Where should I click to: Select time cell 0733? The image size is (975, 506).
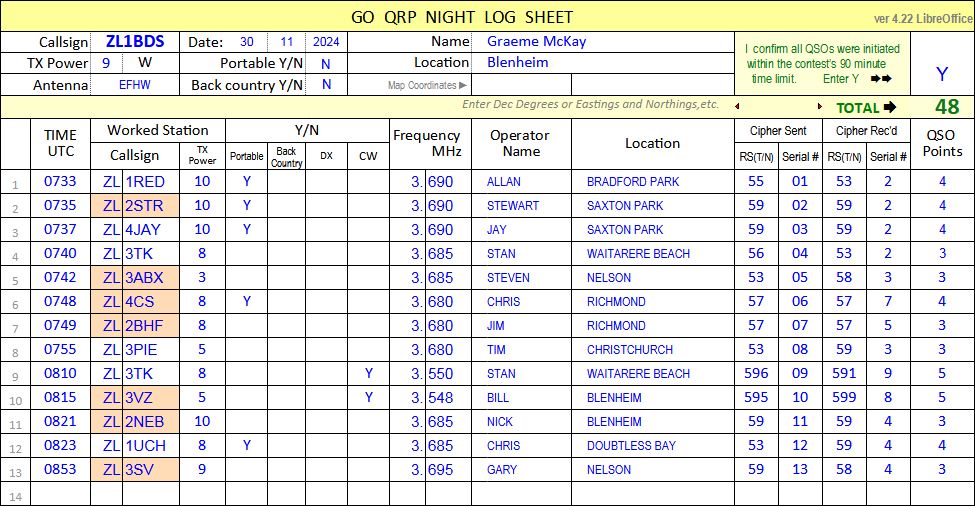(60, 182)
